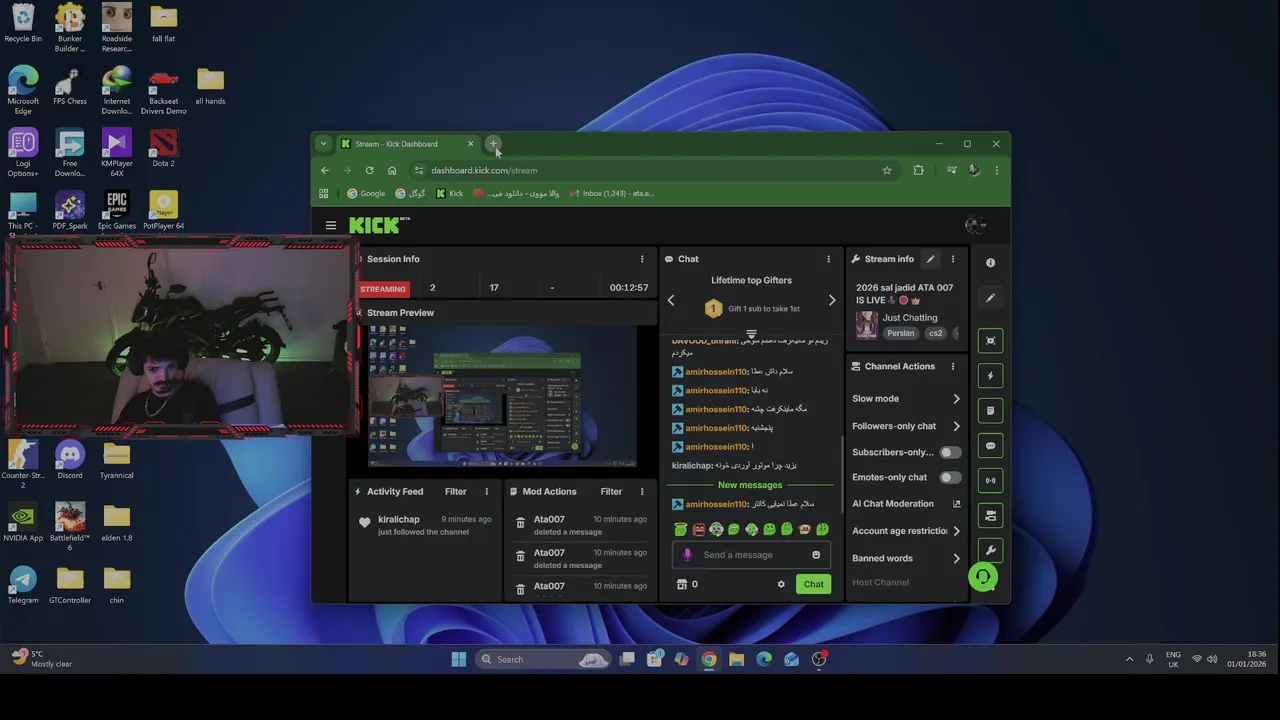Image resolution: width=1280 pixels, height=720 pixels.
Task: Show next top gifters slide
Action: click(x=831, y=301)
